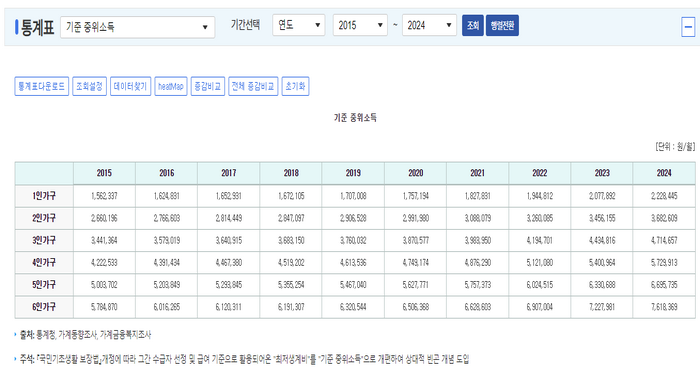
Task: Select the 2인가구 row header
Action: point(44,218)
